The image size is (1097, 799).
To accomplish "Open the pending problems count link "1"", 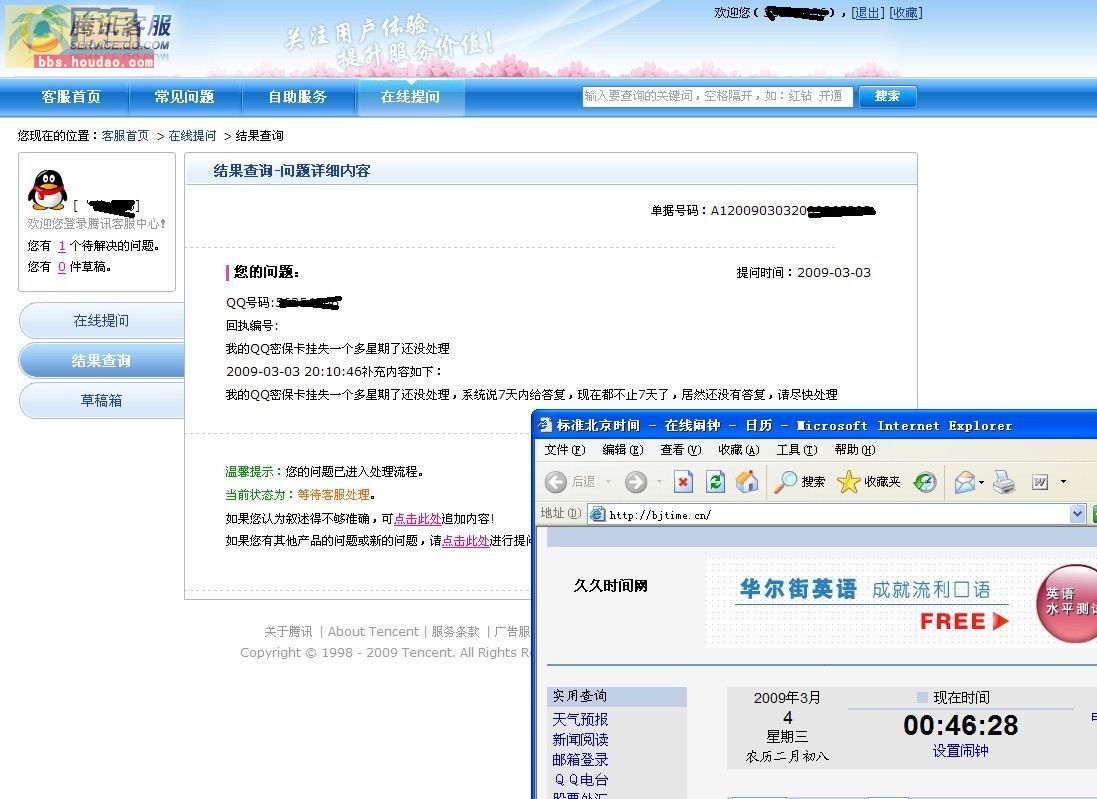I will point(62,246).
